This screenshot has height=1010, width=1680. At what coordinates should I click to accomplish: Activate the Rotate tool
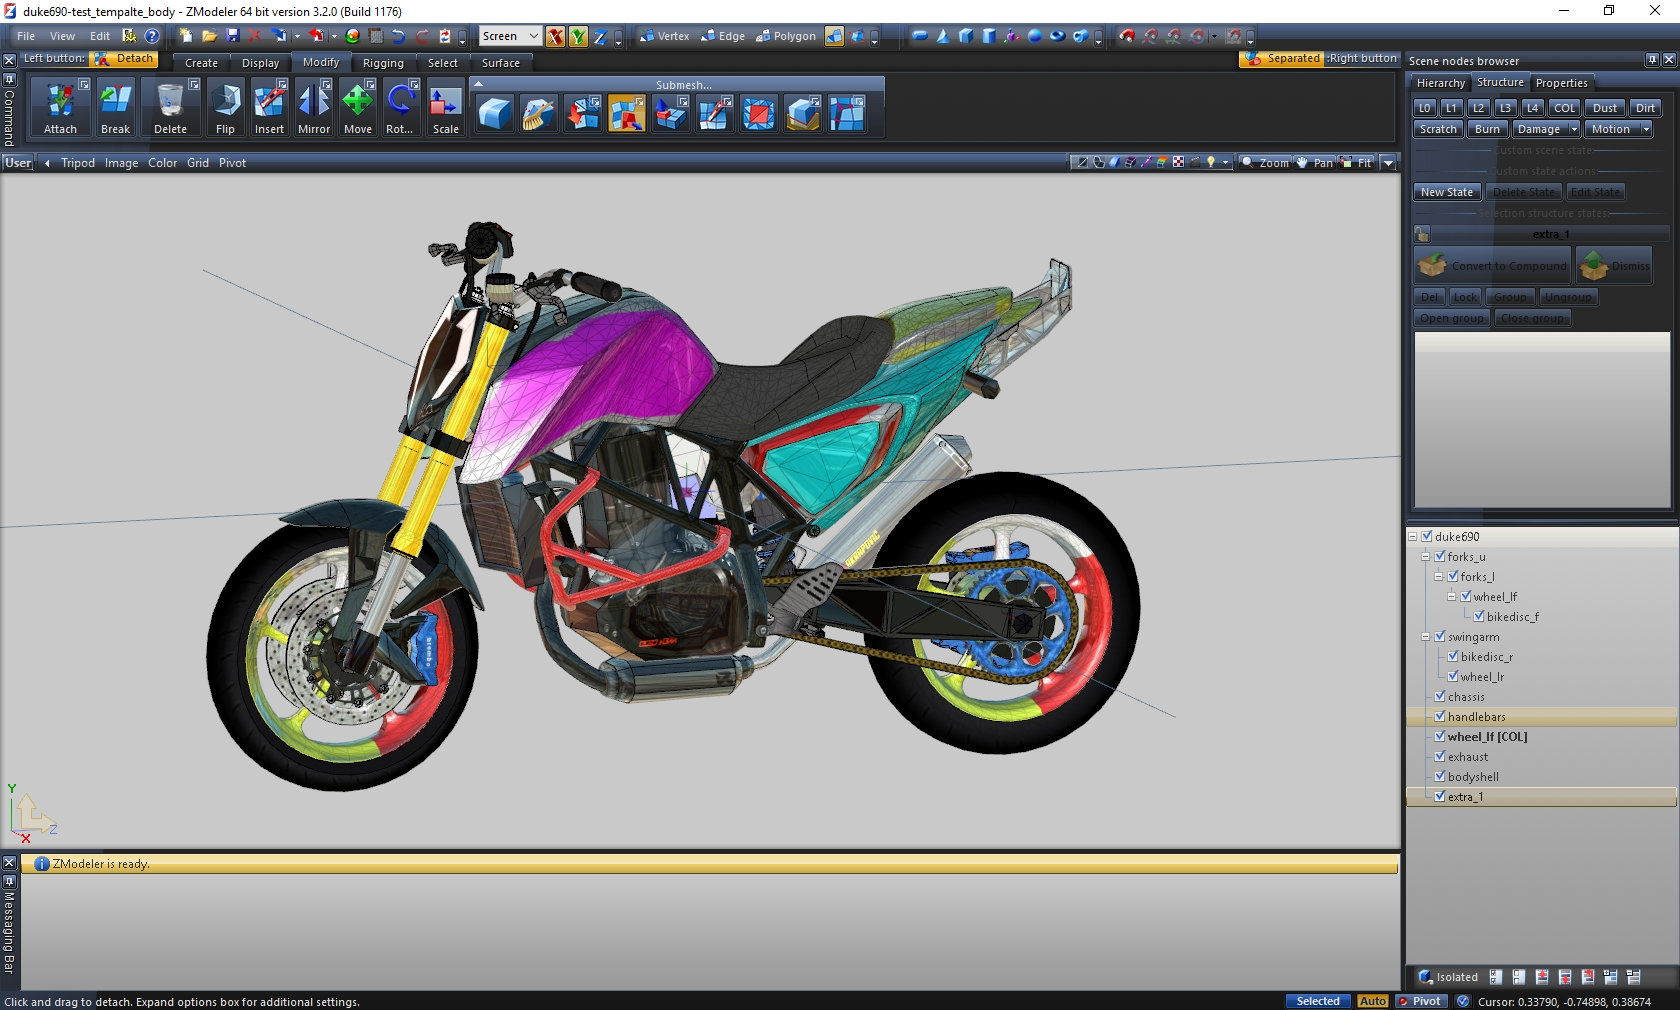tap(400, 108)
